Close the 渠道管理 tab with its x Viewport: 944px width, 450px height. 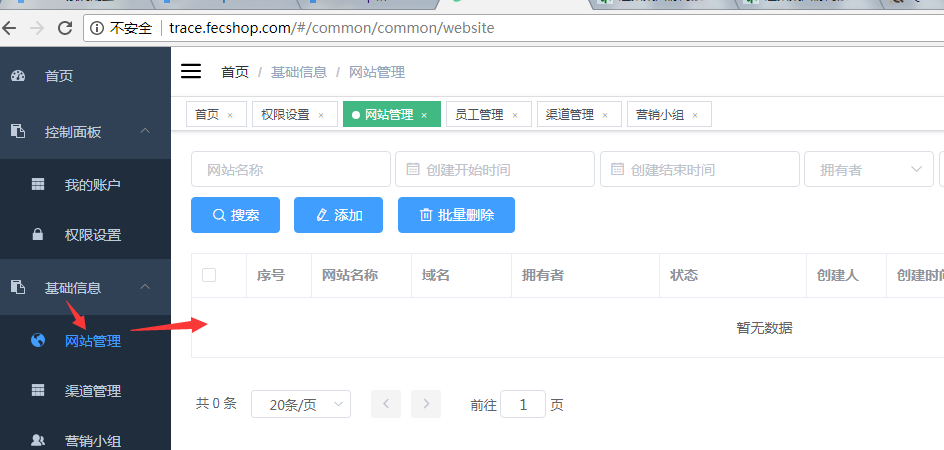point(605,115)
